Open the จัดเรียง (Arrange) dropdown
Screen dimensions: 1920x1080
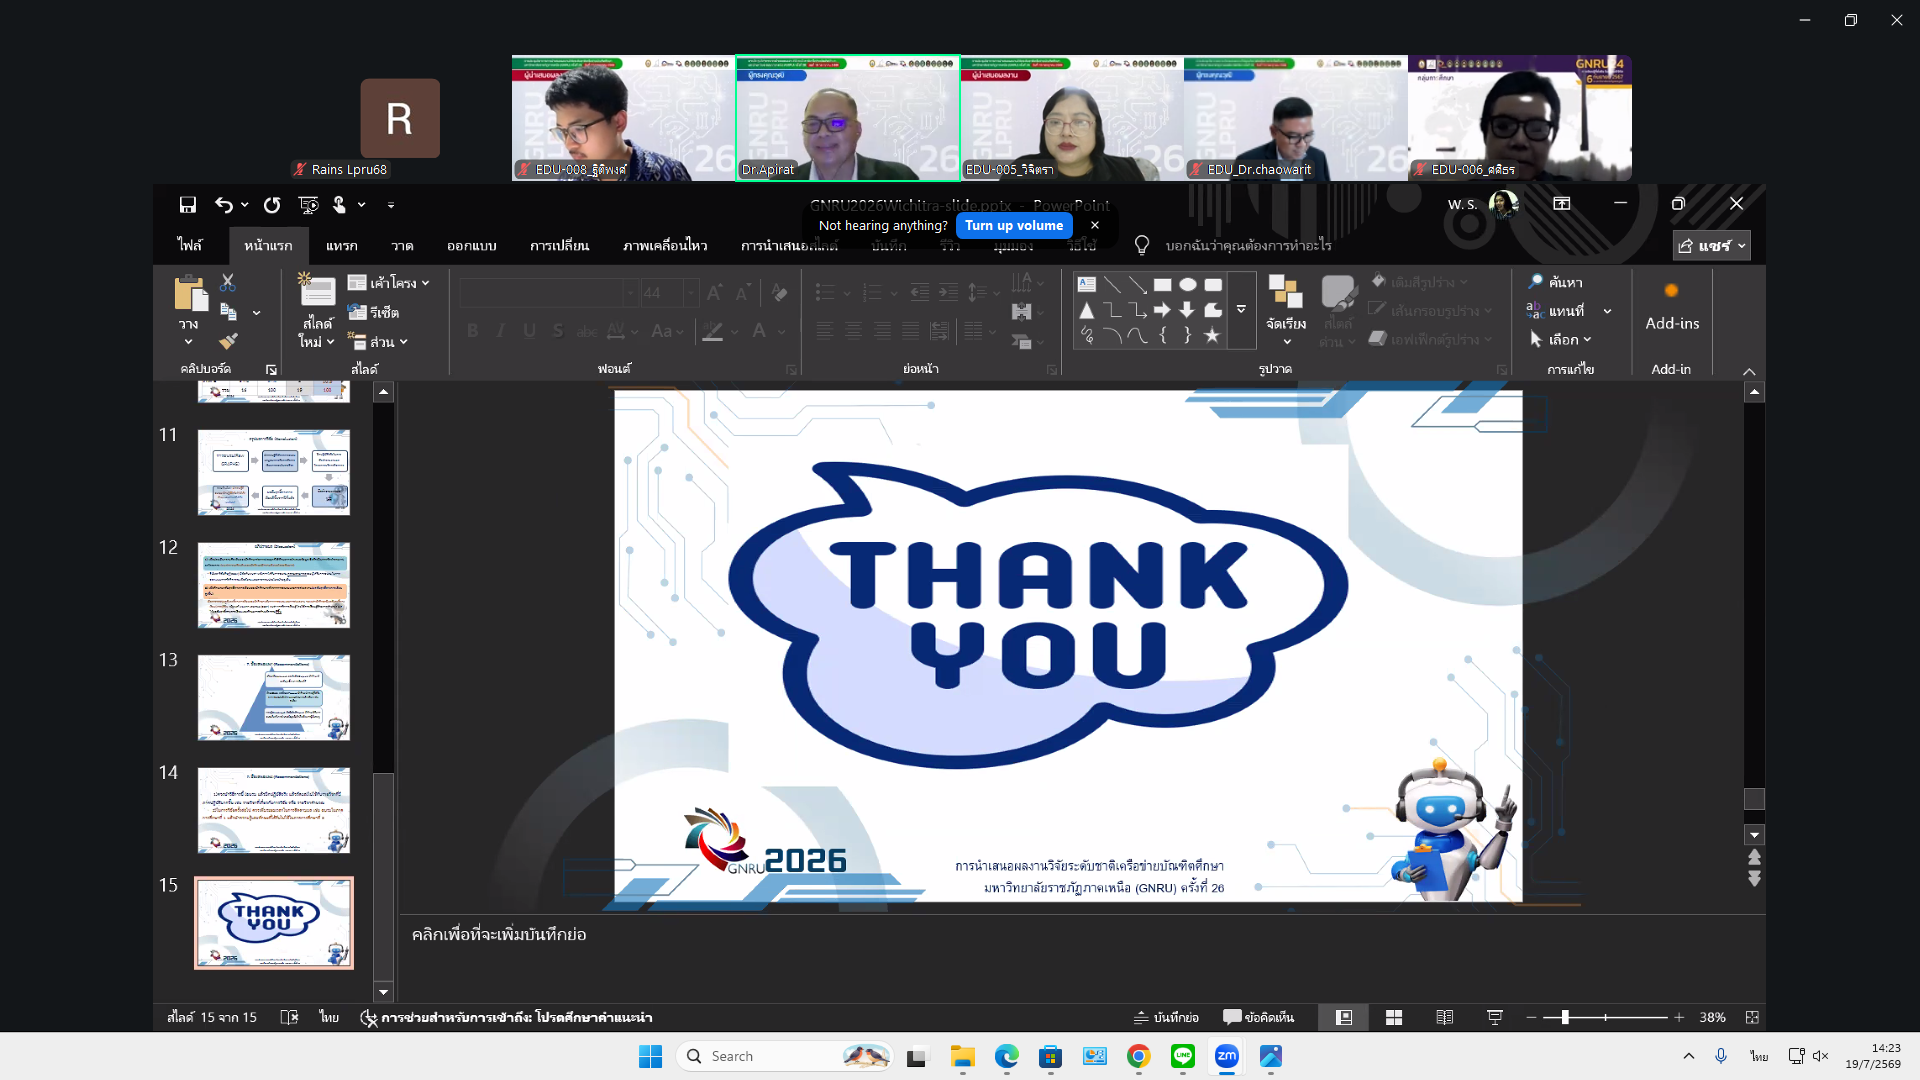coord(1286,312)
